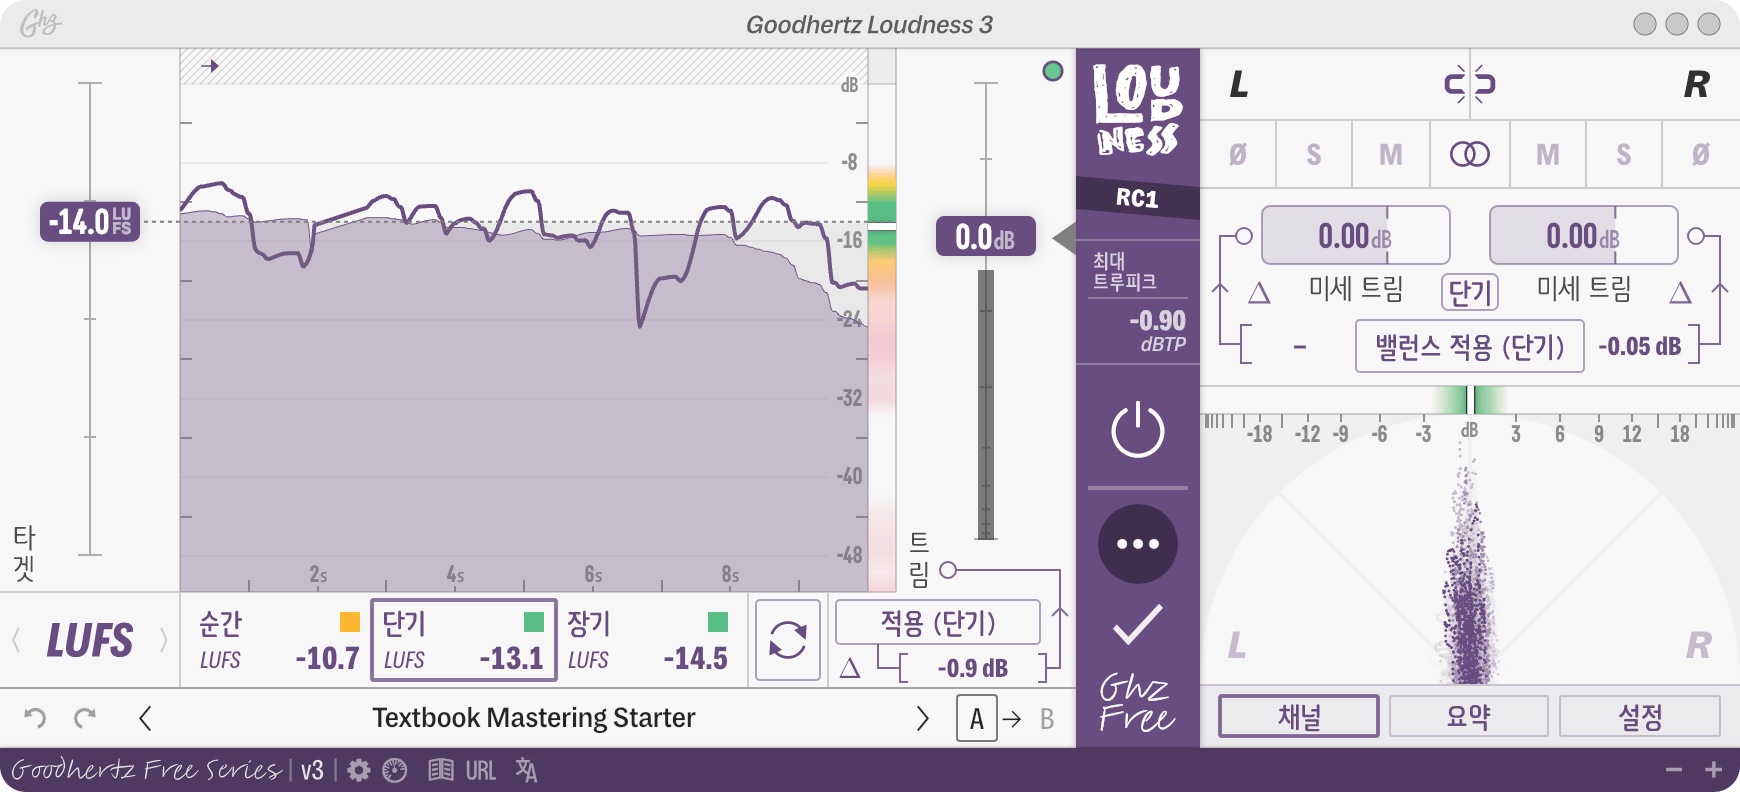
Task: Switch LUFS unit with left chevron
Action: [x=16, y=640]
